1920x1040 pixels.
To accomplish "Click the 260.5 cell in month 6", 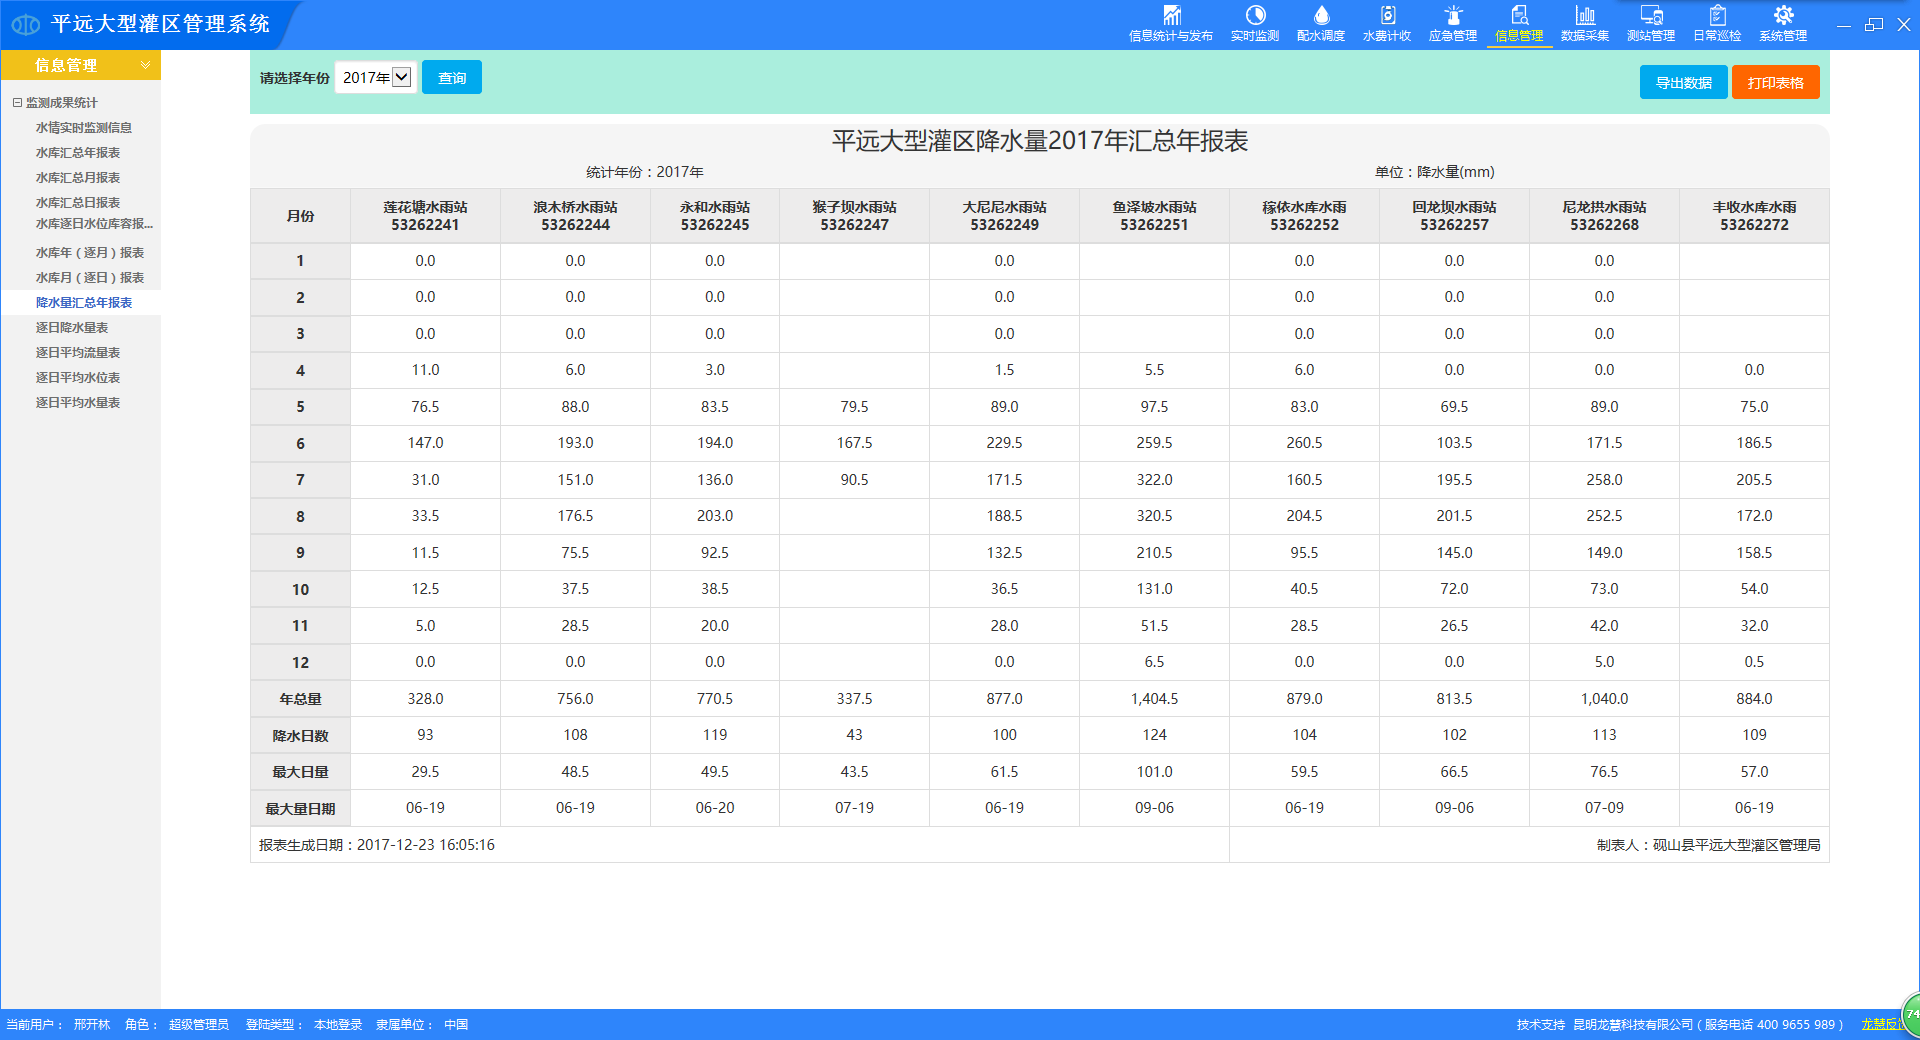I will click(1304, 443).
